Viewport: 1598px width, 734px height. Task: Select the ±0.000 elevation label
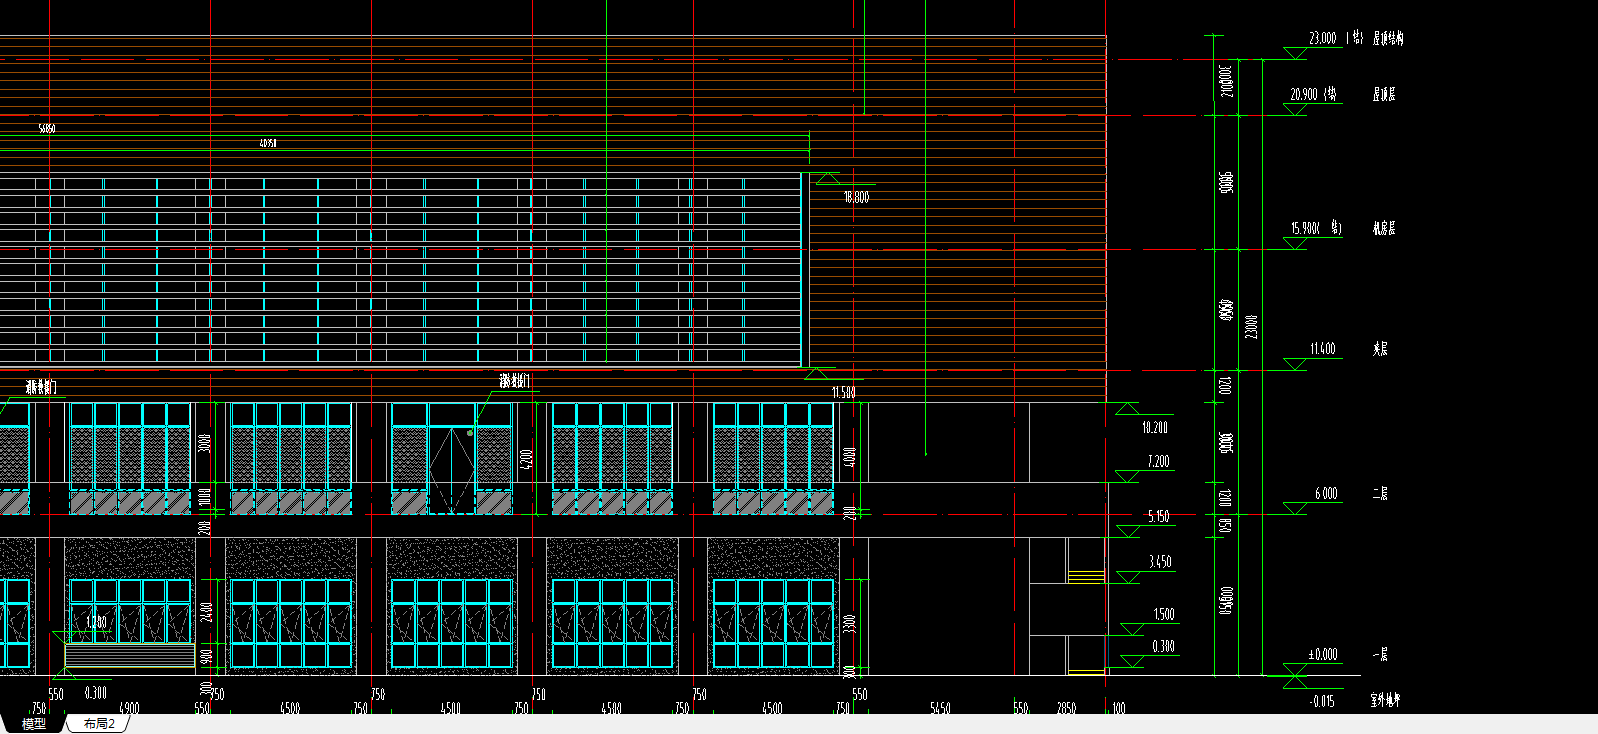click(1323, 654)
